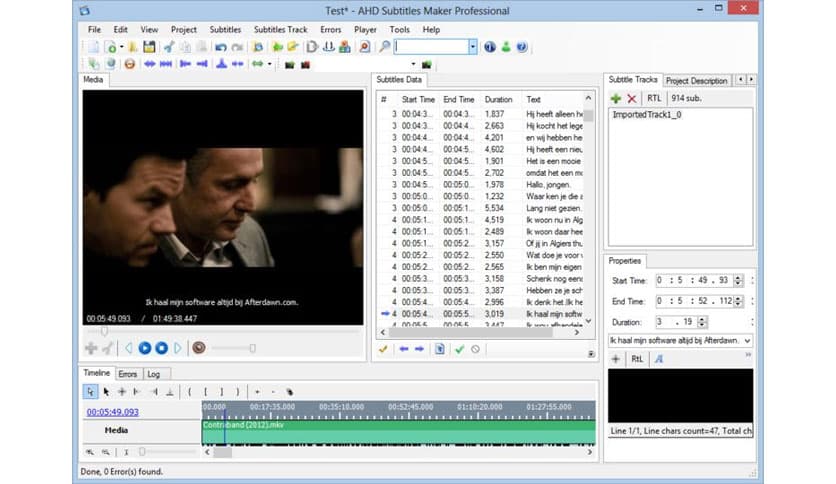This screenshot has width=836, height=484.
Task: Open dropdown arrow beside green stretch icon
Action: [x=269, y=64]
